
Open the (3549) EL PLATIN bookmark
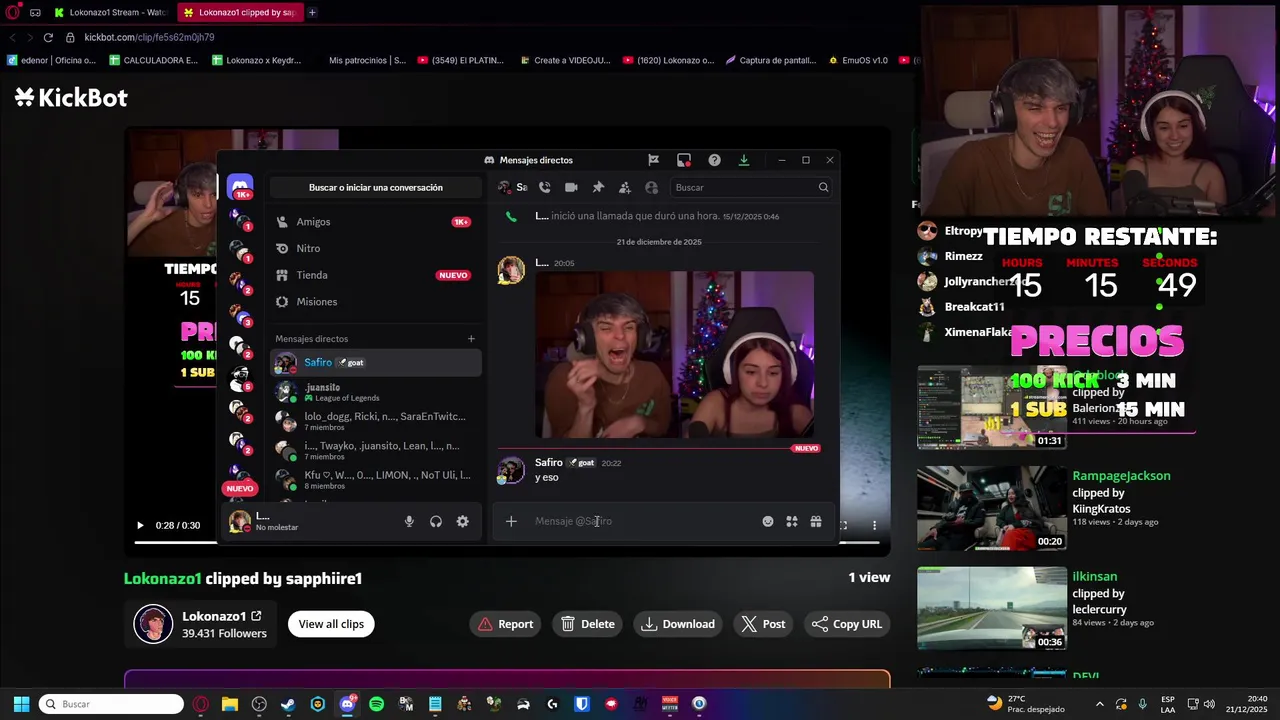pyautogui.click(x=462, y=60)
